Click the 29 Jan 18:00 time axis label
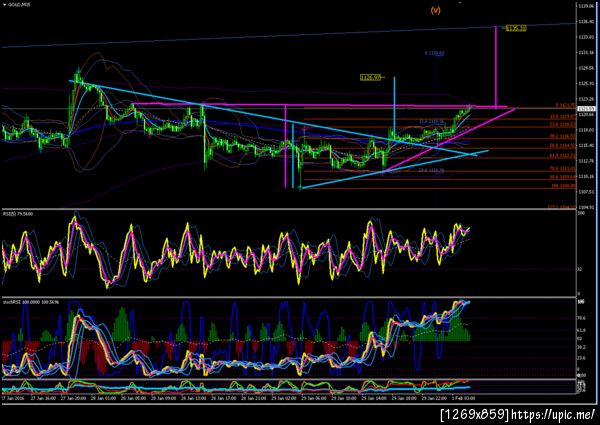 pos(403,398)
